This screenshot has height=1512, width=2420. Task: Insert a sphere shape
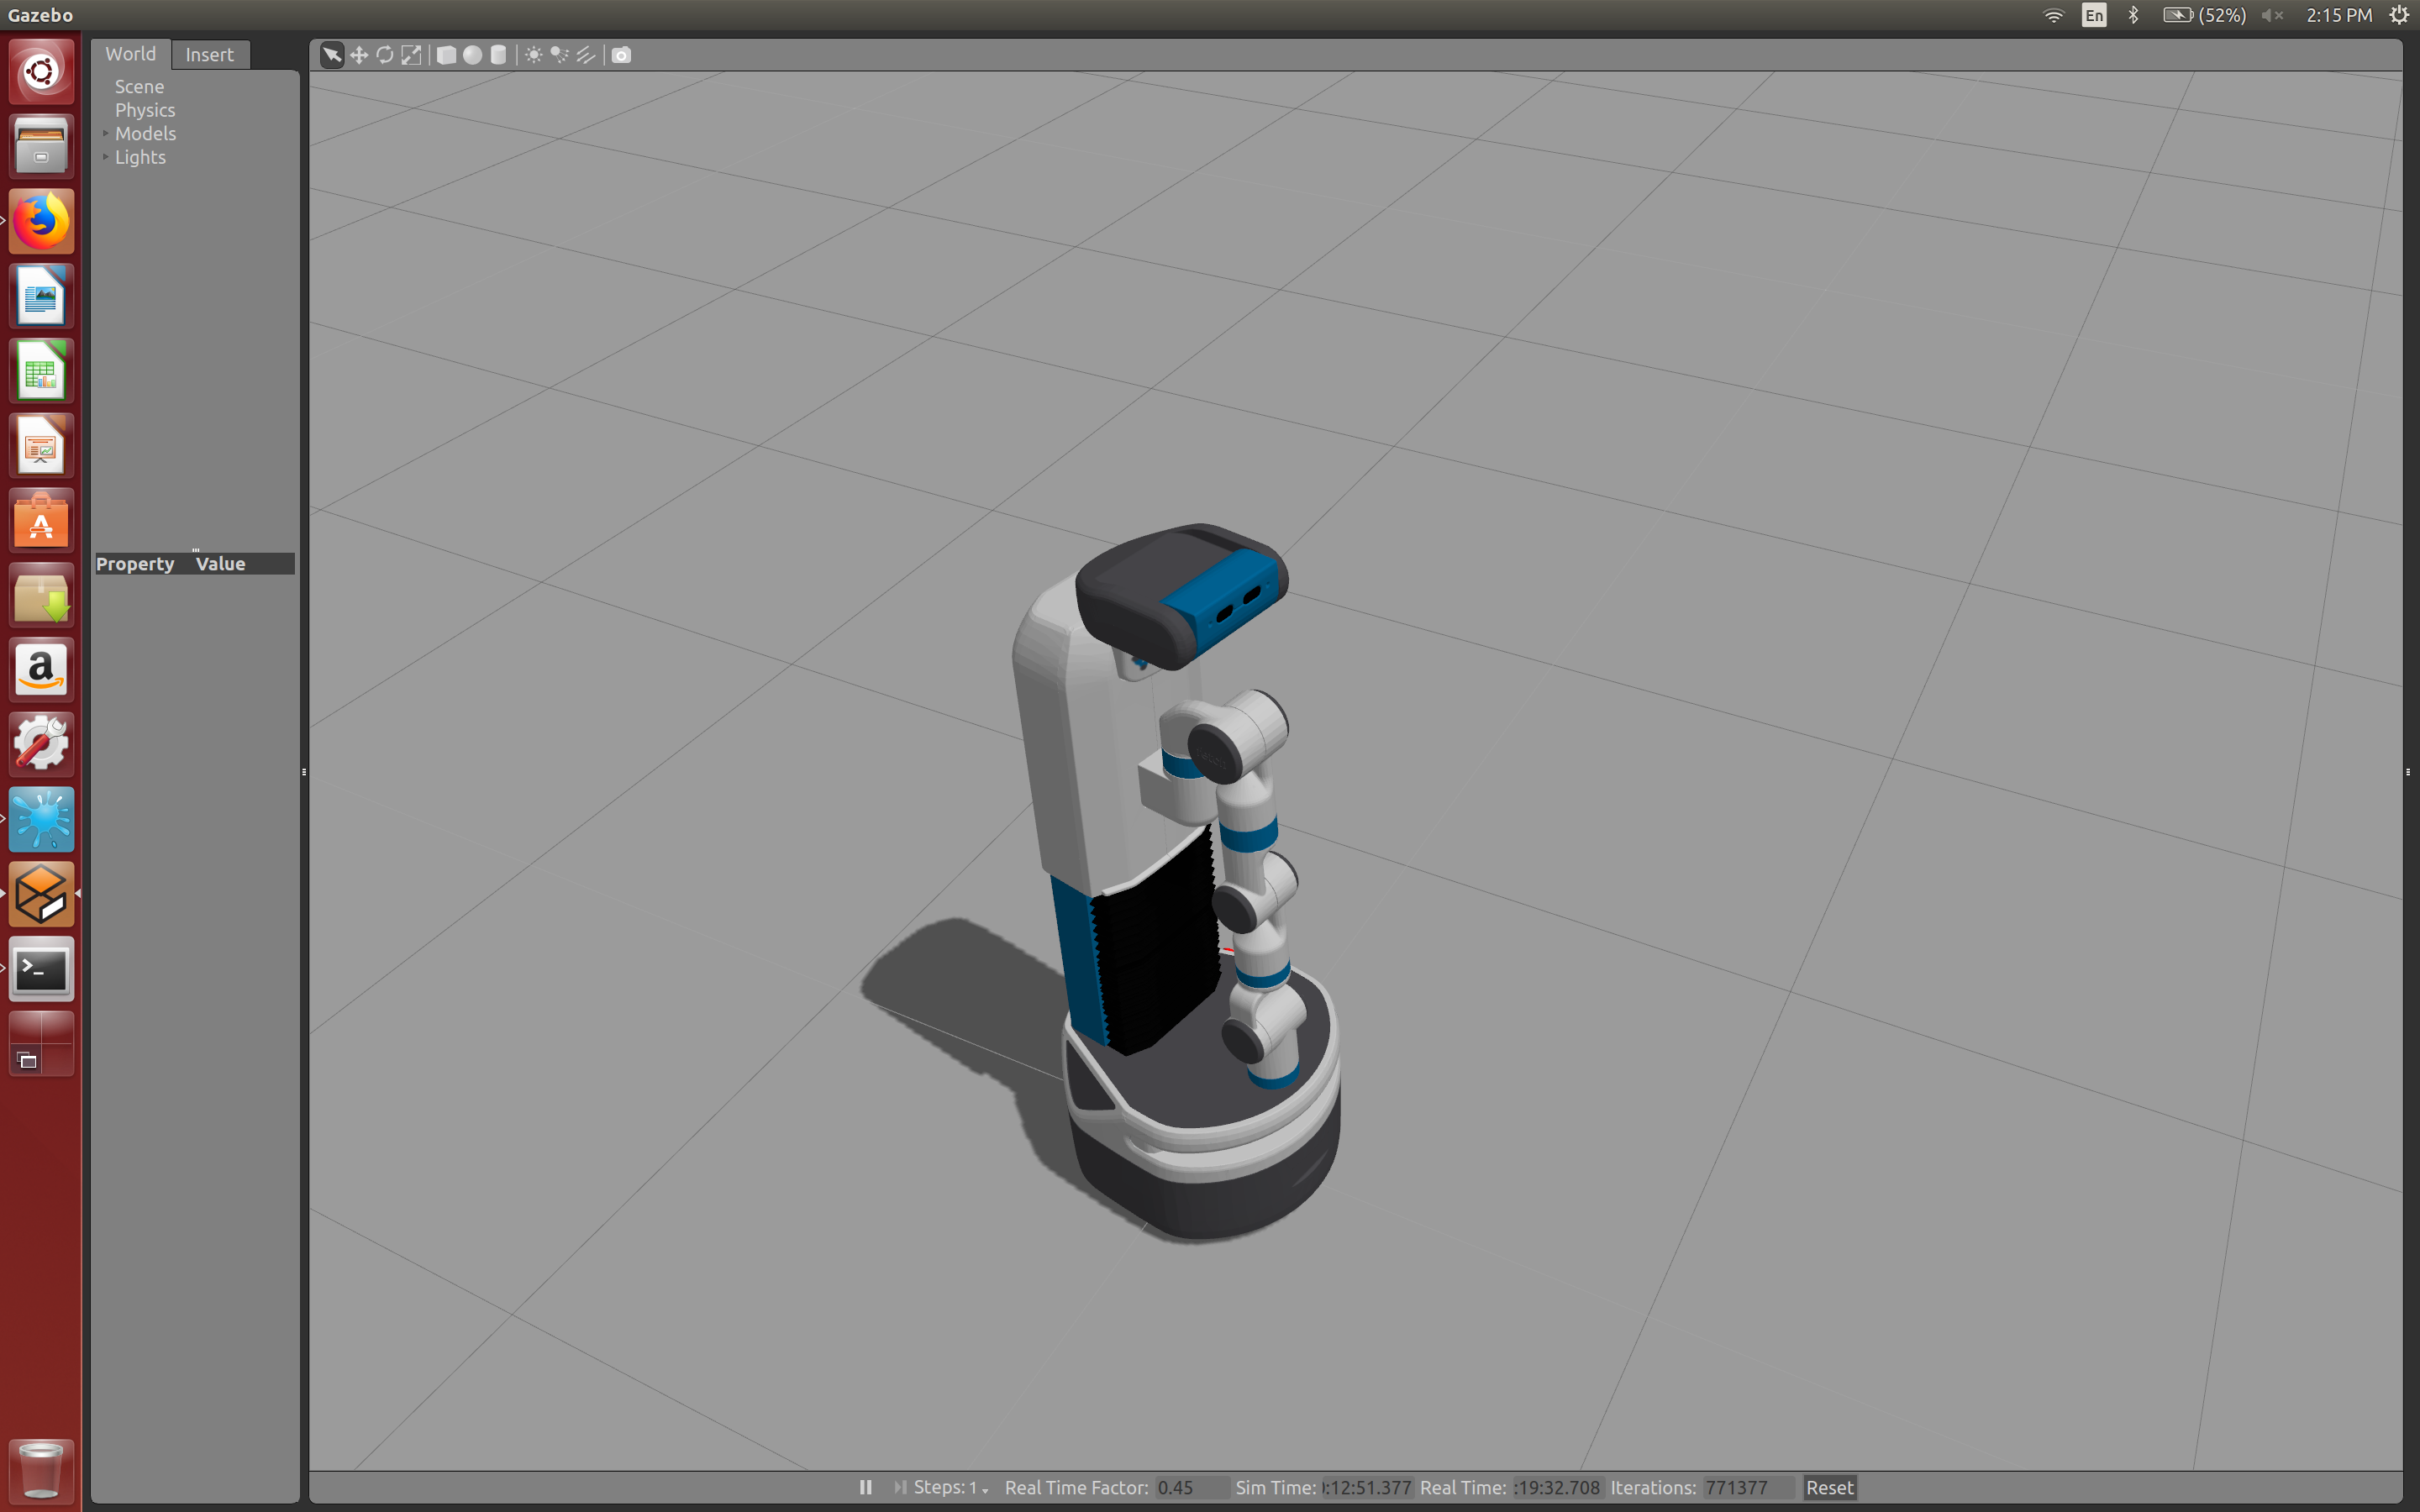(473, 55)
